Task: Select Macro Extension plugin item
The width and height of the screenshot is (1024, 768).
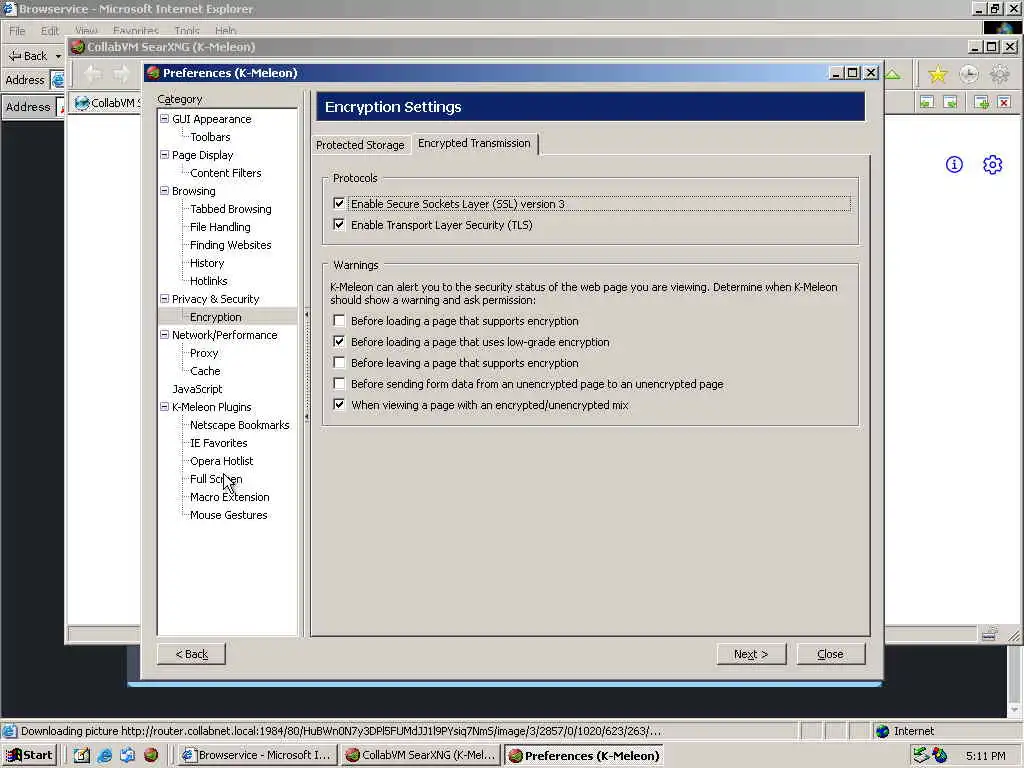Action: 230,496
